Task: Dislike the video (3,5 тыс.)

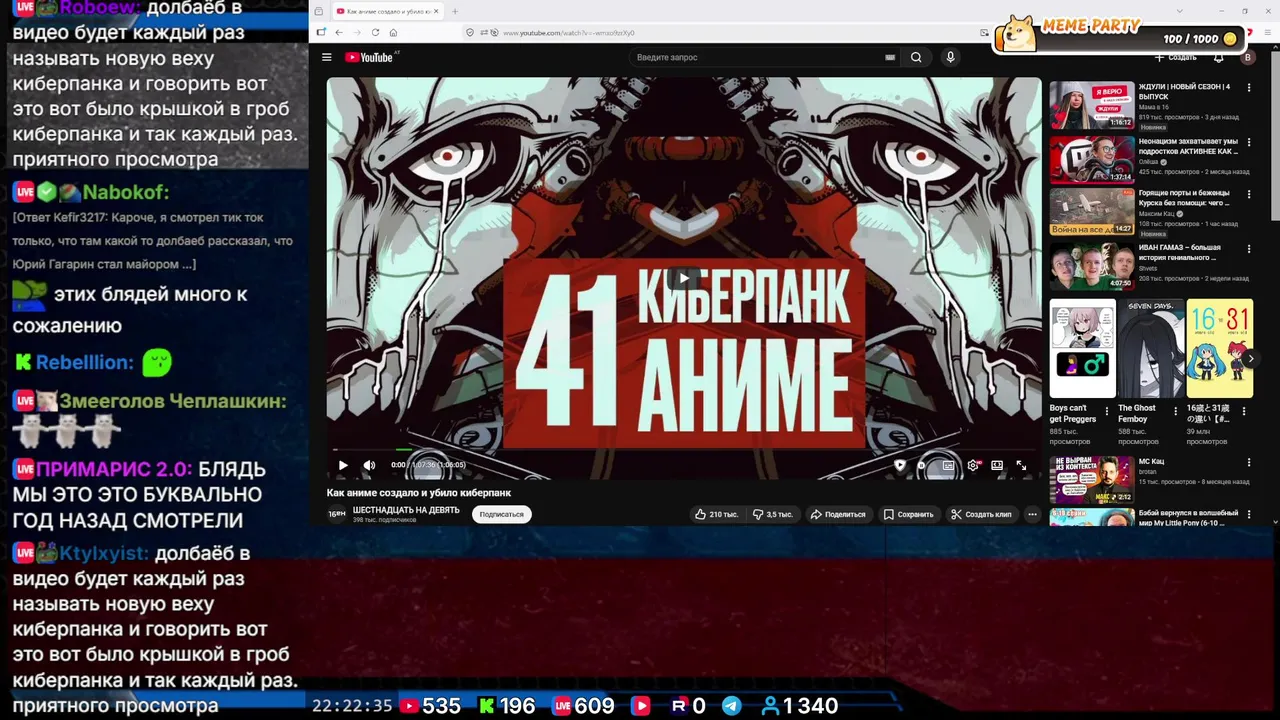Action: 773,514
